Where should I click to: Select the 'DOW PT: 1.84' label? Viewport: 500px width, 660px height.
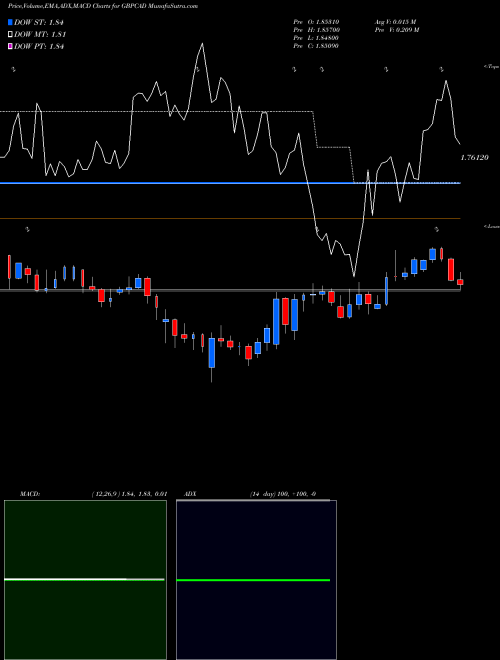click(39, 46)
